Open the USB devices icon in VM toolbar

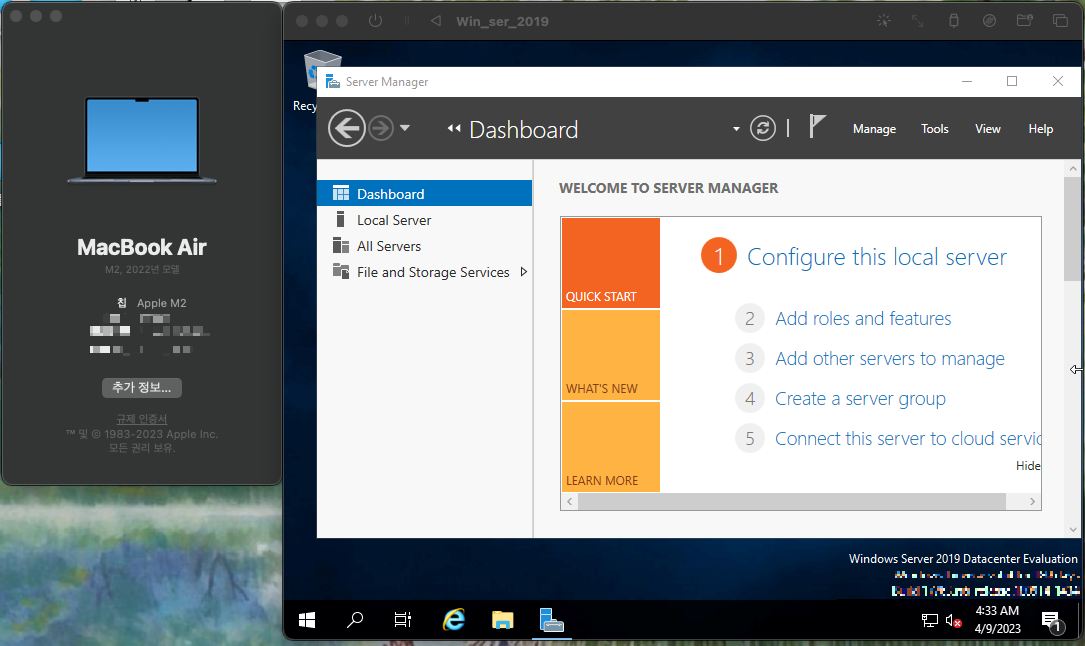(x=954, y=21)
